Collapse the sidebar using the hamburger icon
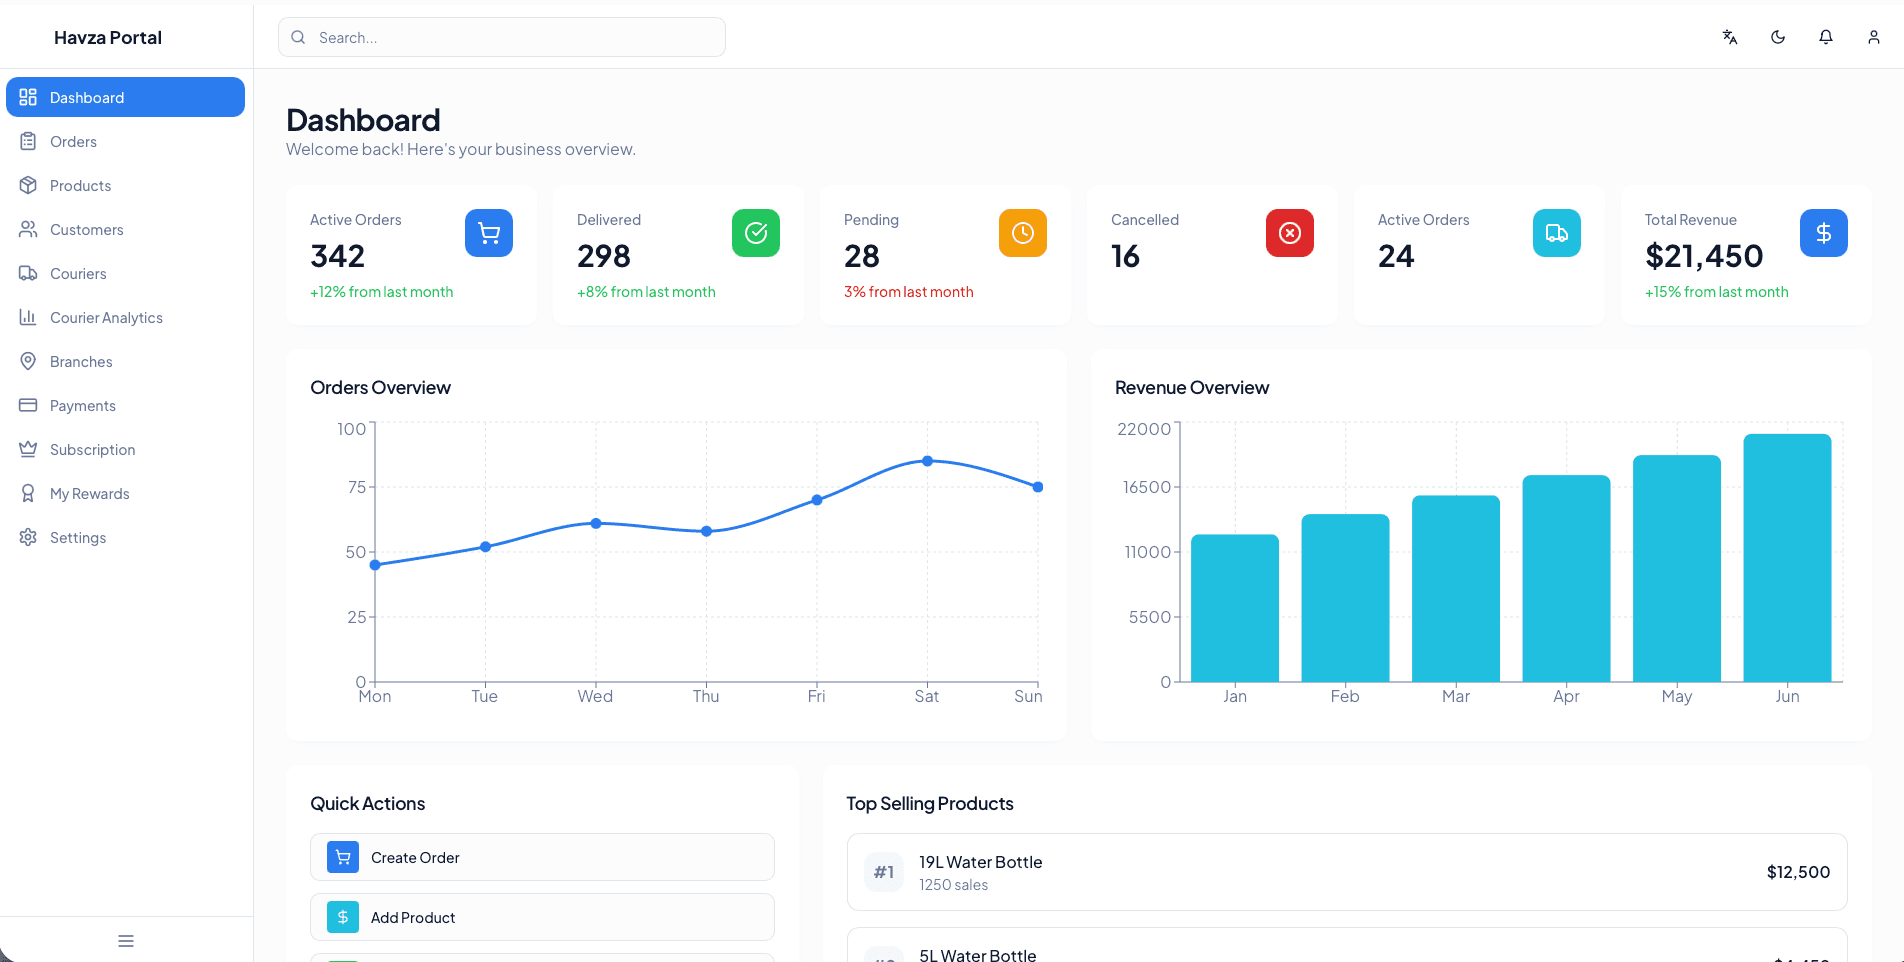Viewport: 1904px width, 962px height. coord(125,941)
